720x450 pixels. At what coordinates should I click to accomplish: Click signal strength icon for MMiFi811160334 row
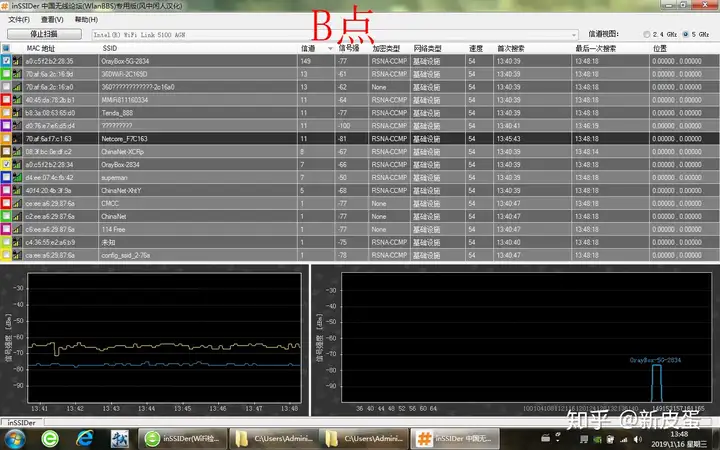click(x=17, y=100)
